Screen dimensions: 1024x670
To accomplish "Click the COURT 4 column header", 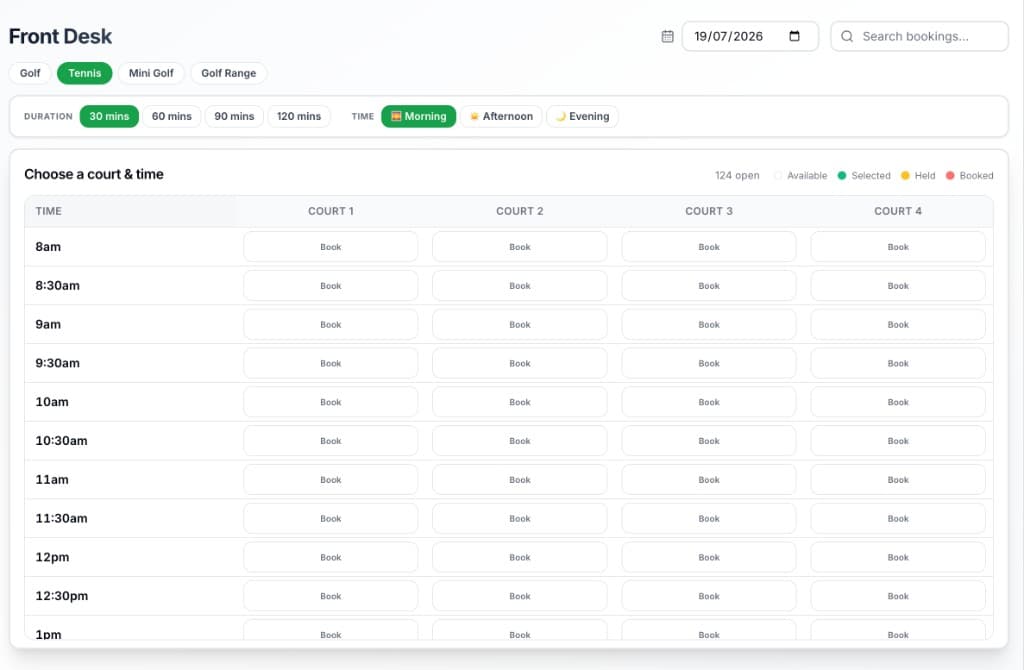I will (x=898, y=211).
